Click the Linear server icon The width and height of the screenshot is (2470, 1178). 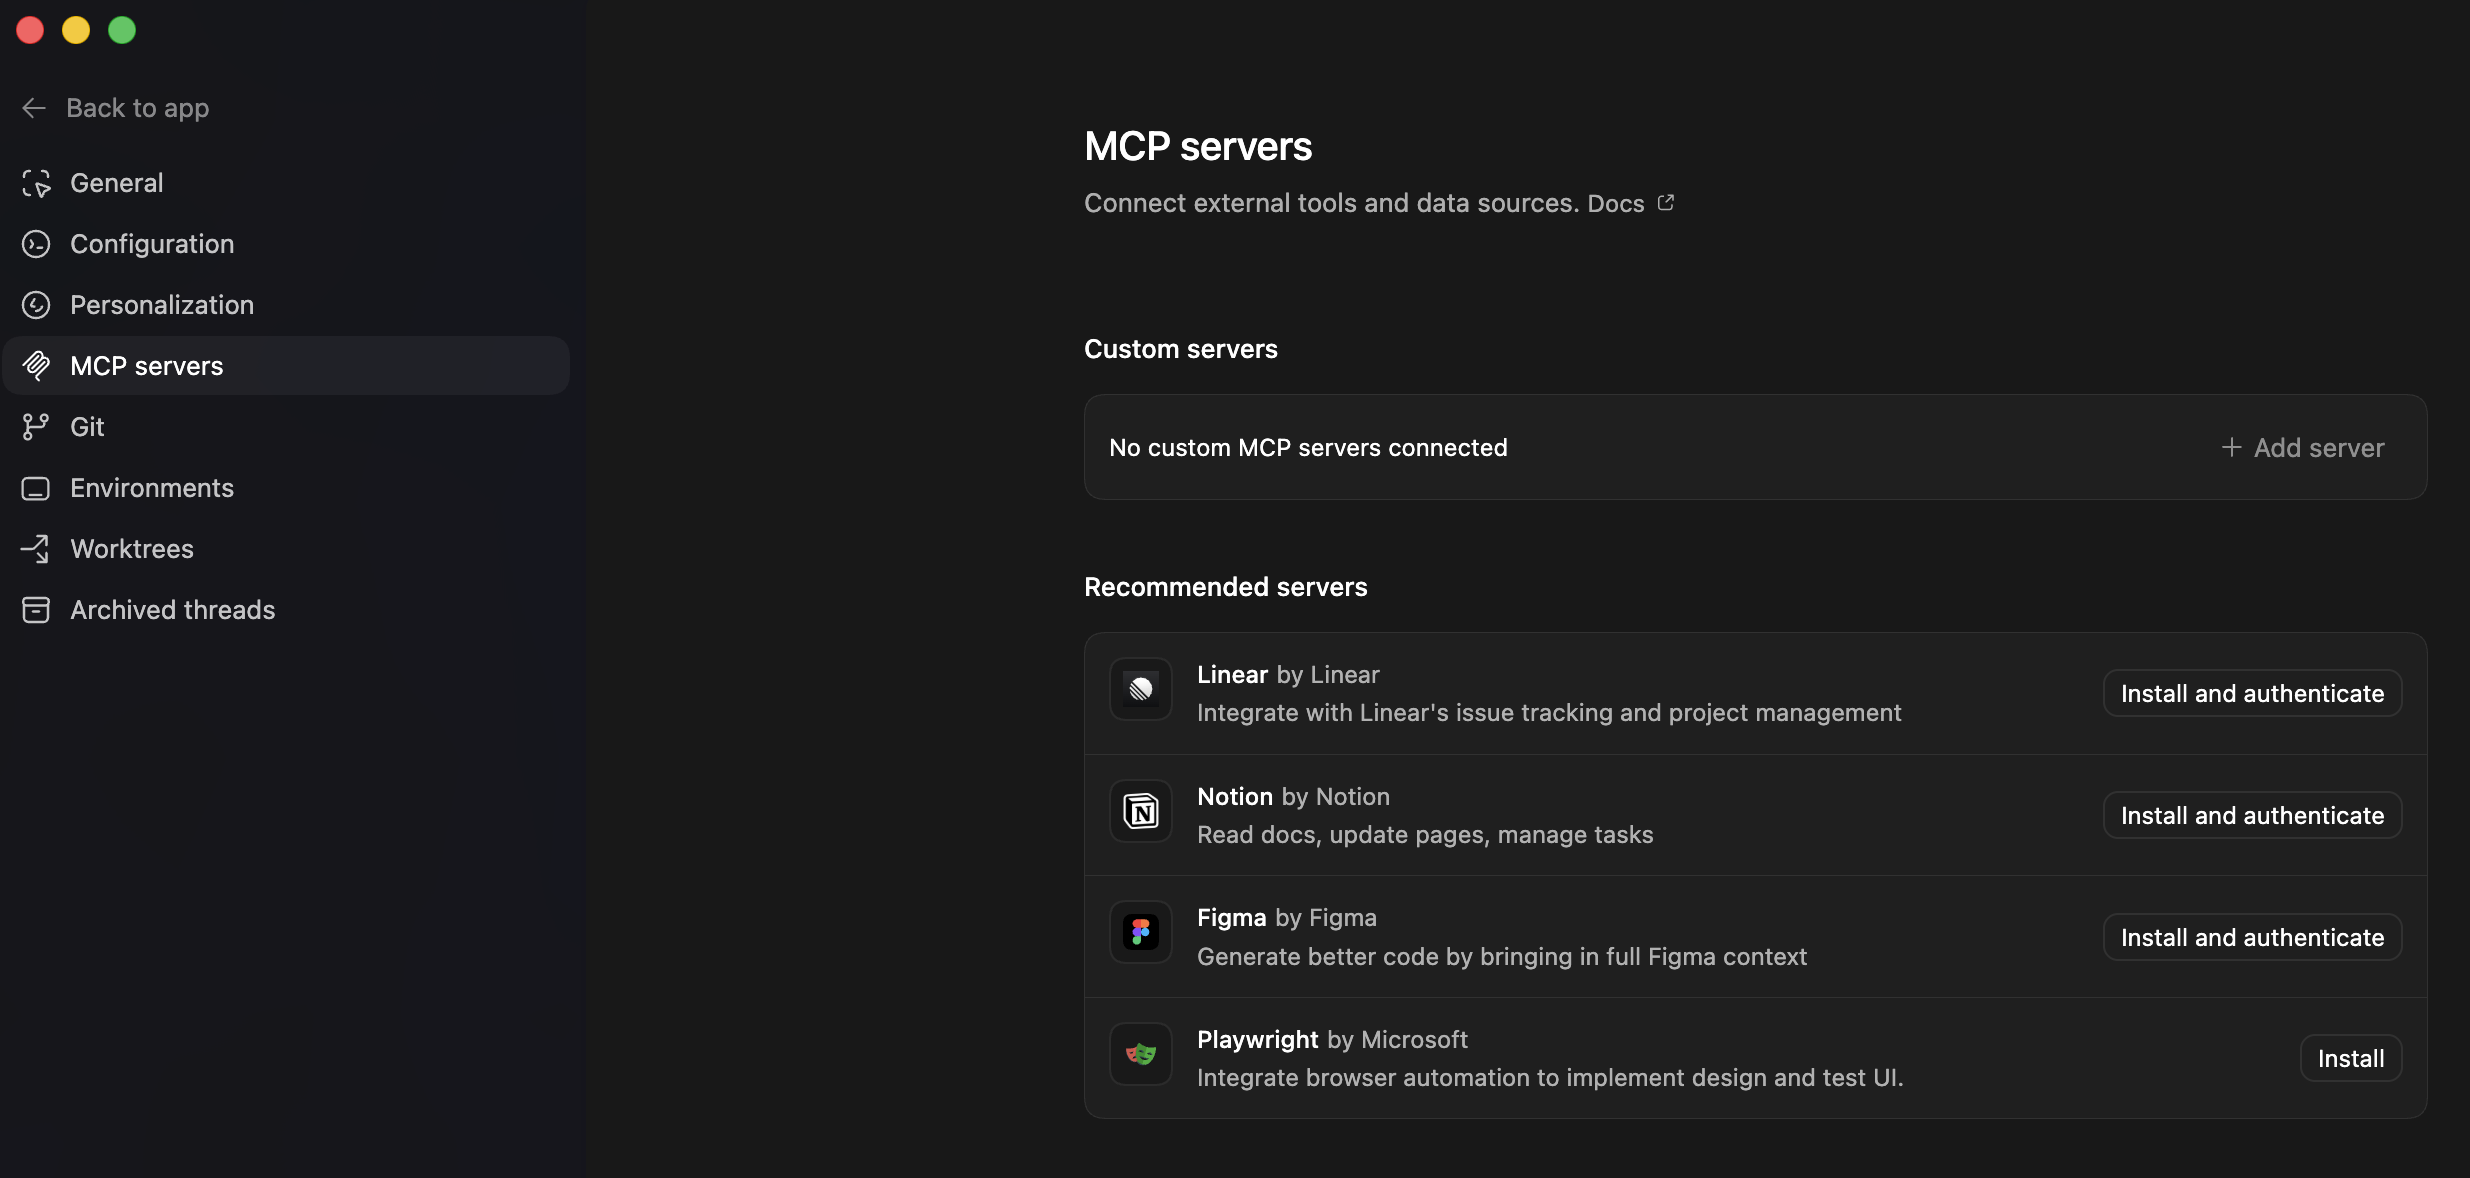click(1140, 689)
